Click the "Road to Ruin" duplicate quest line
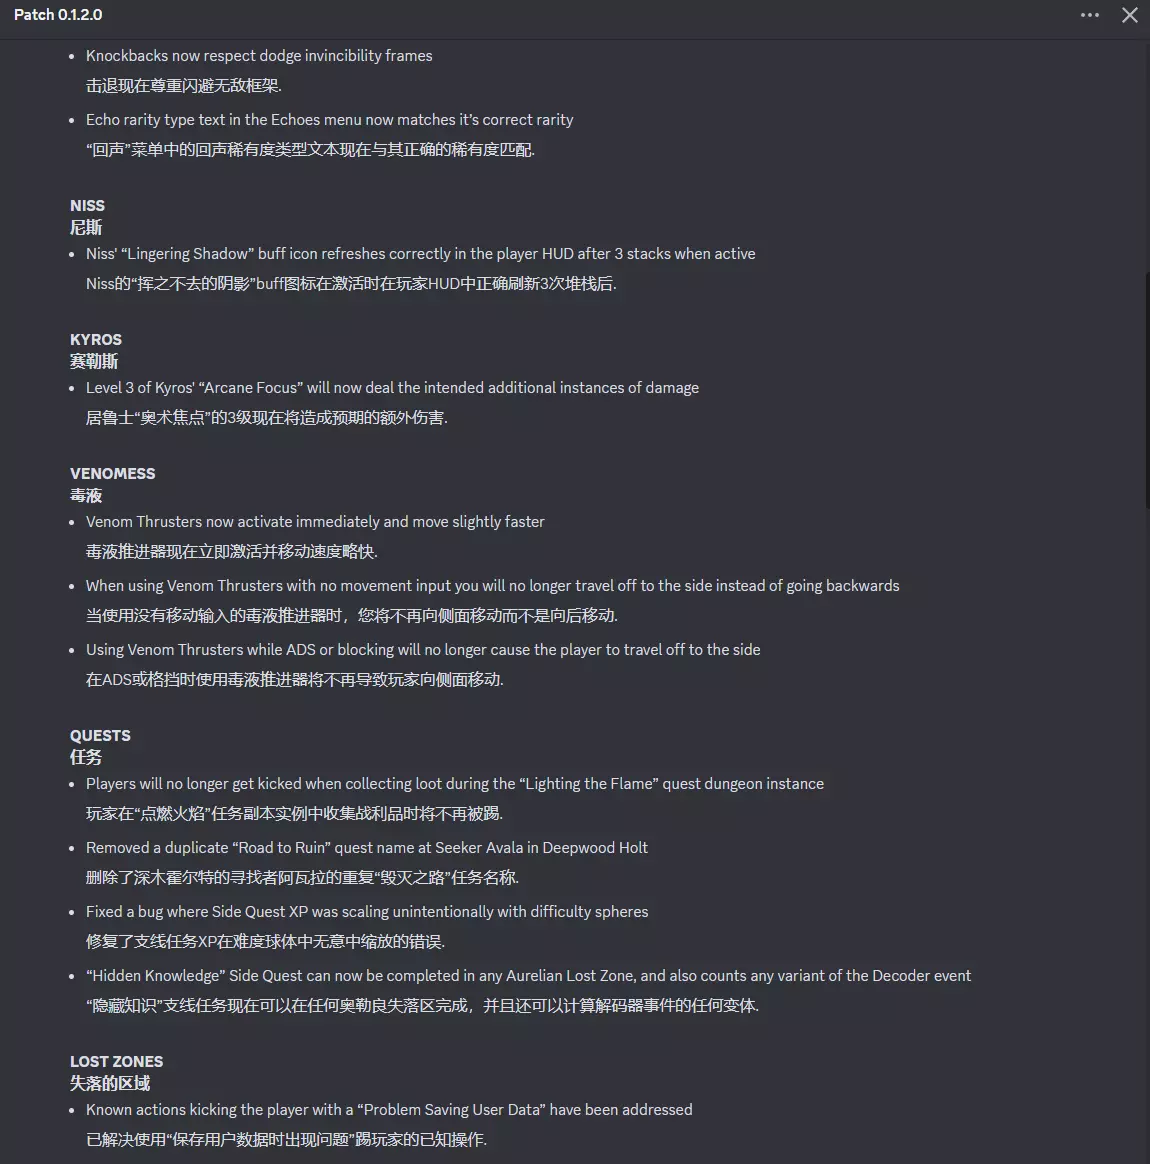Screen dimensions: 1150x1164 tap(367, 848)
